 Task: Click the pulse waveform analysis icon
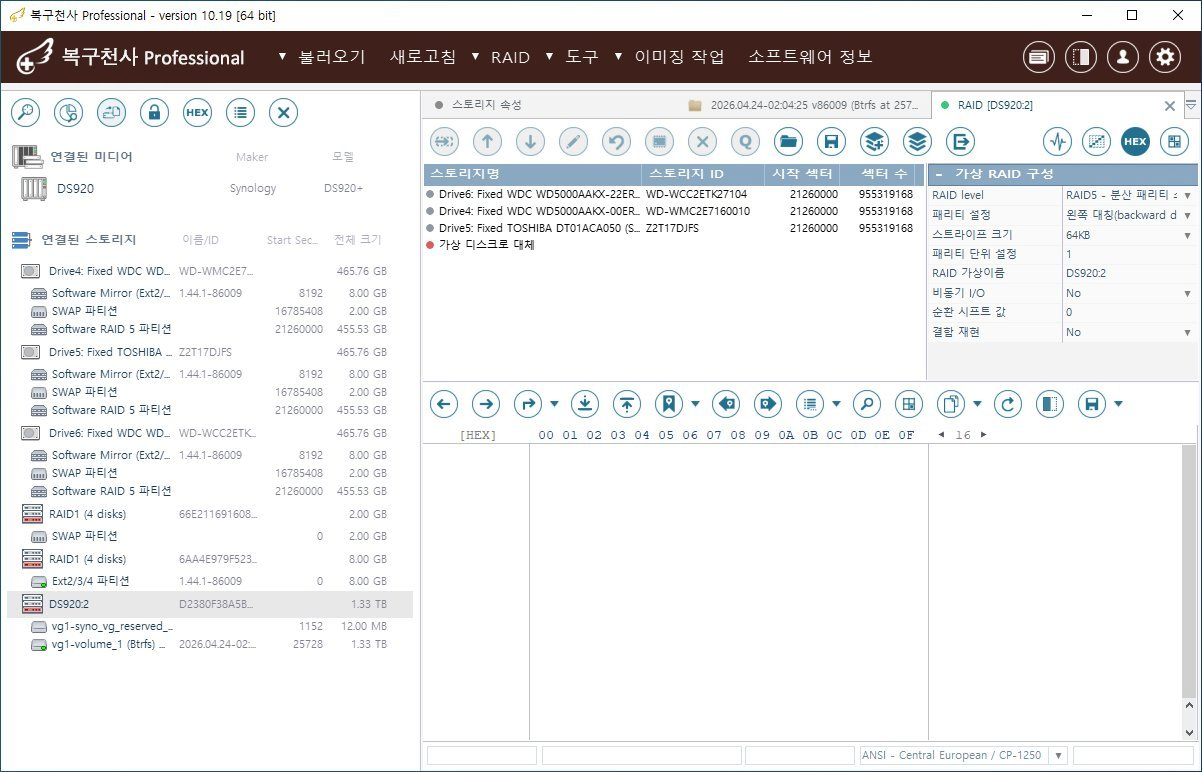(x=1057, y=142)
